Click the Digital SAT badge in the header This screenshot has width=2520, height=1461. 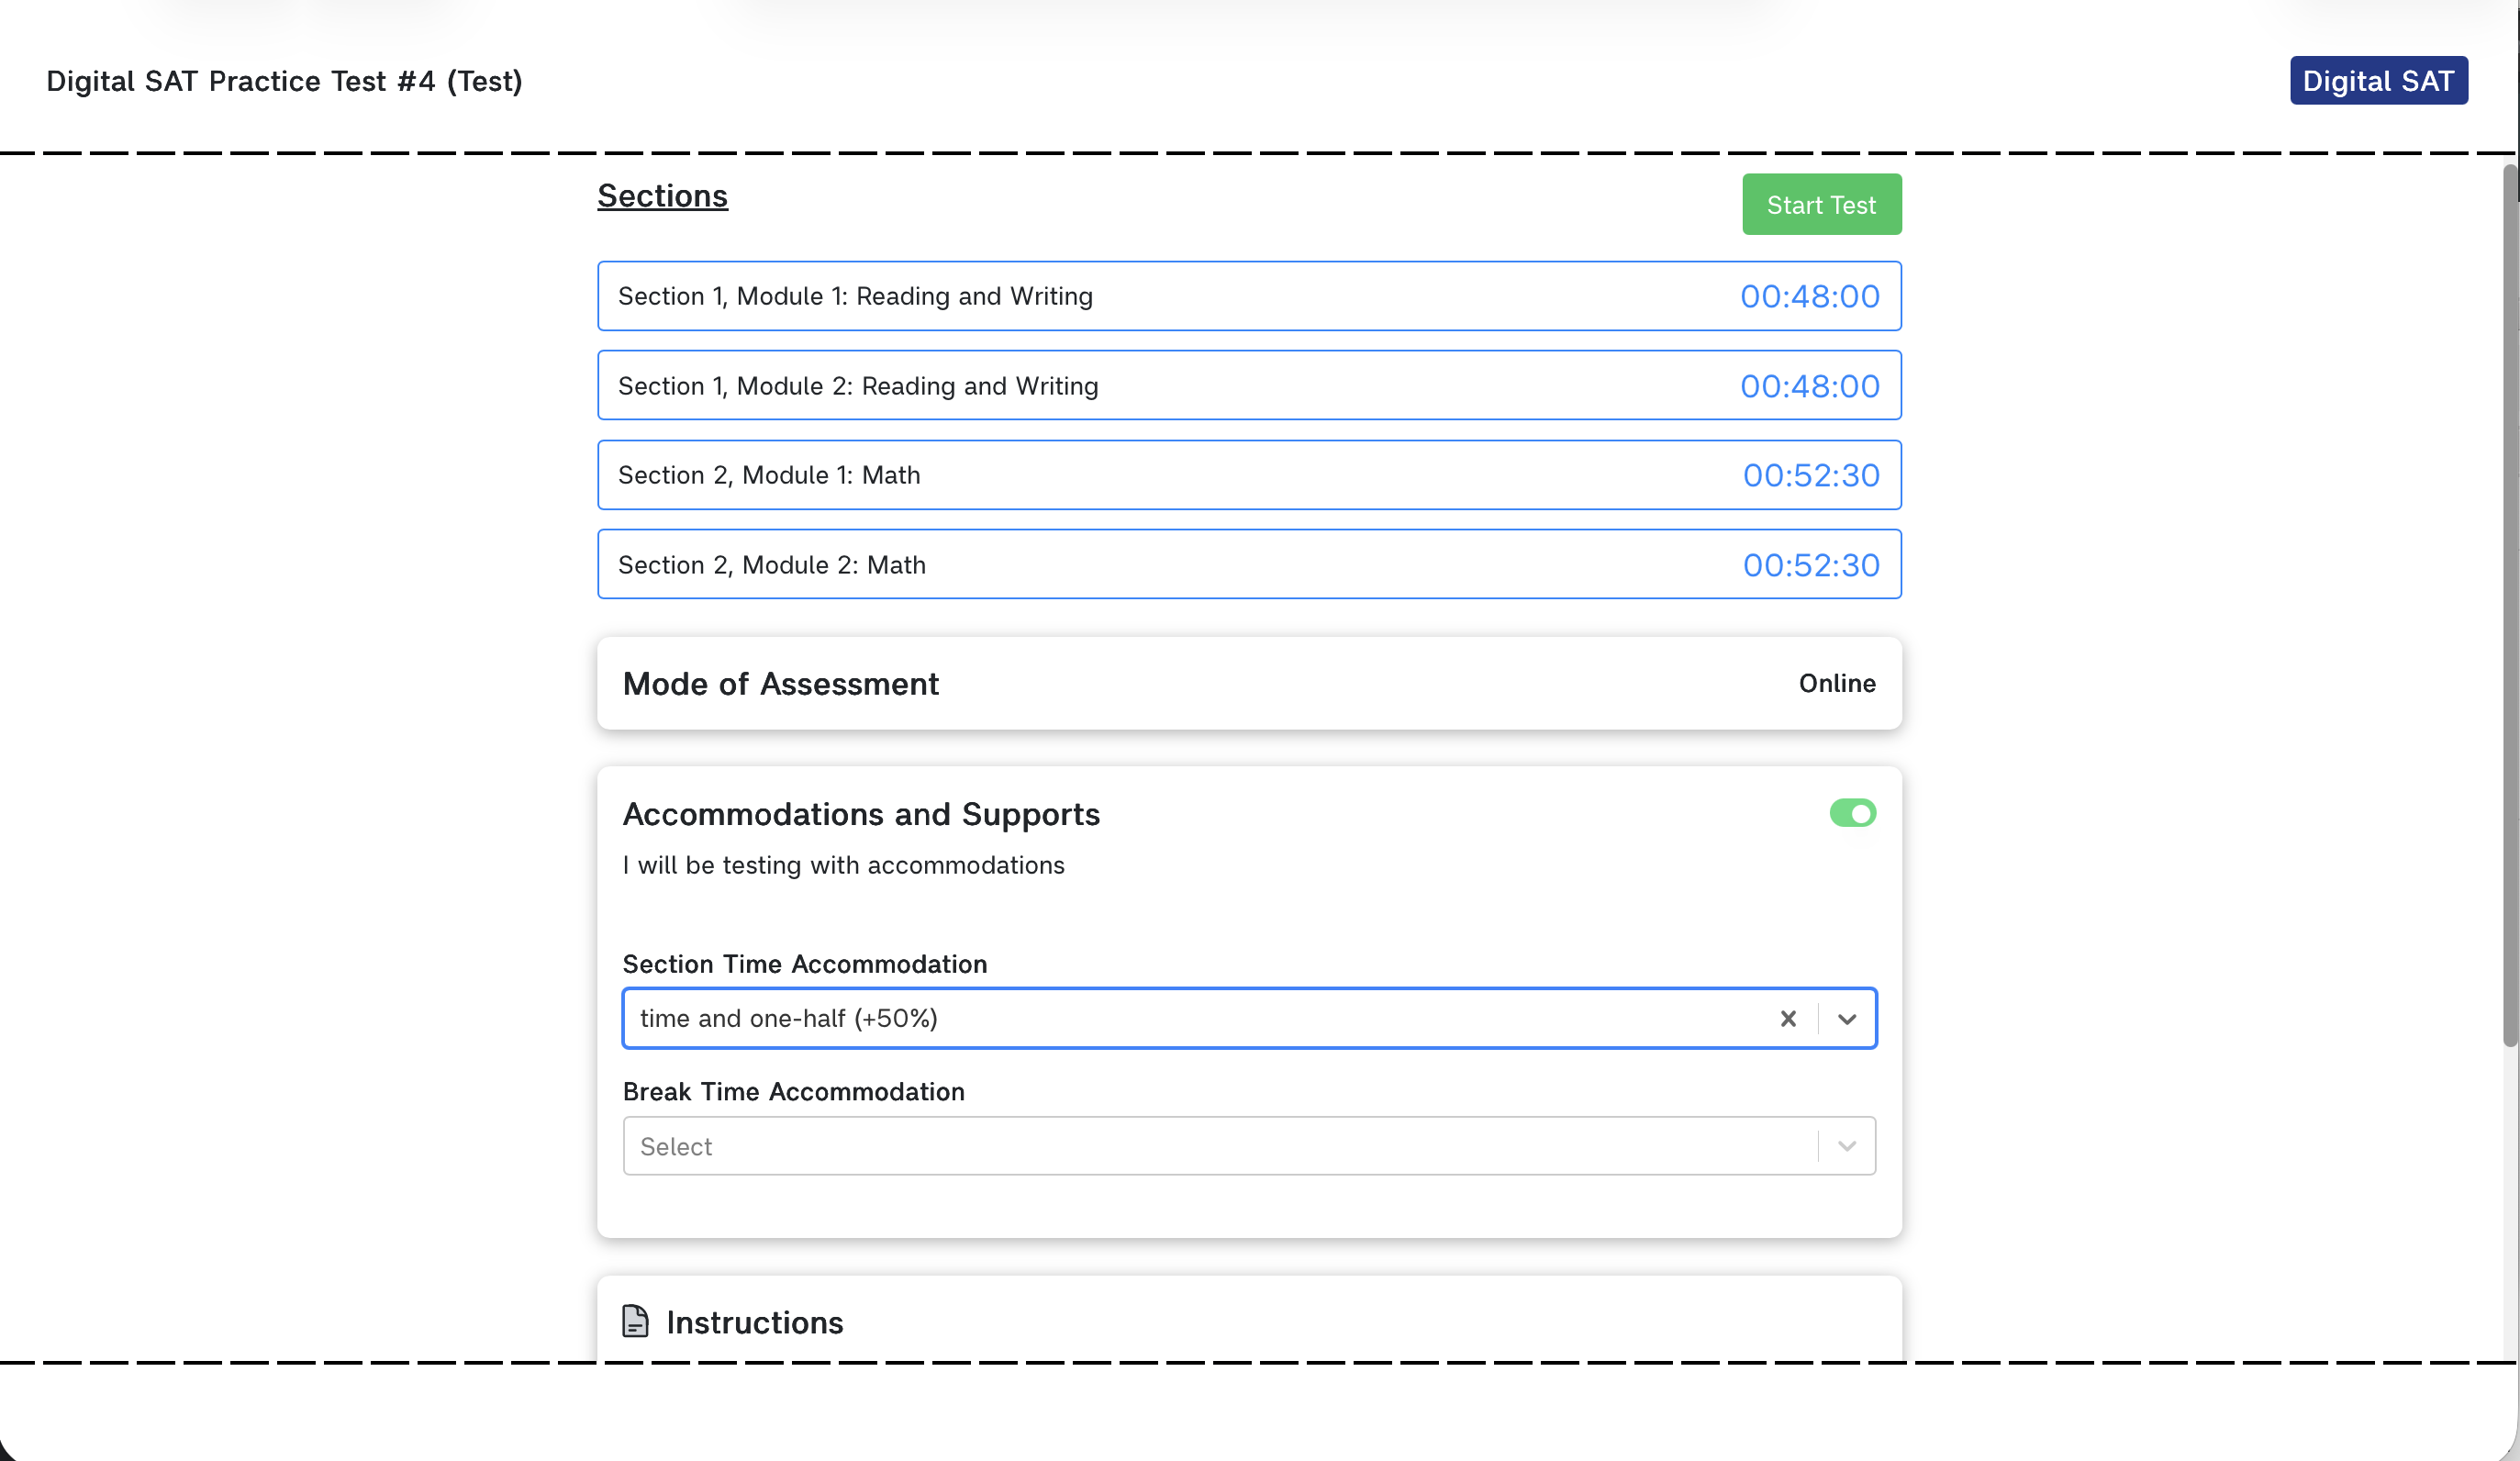click(x=2378, y=81)
